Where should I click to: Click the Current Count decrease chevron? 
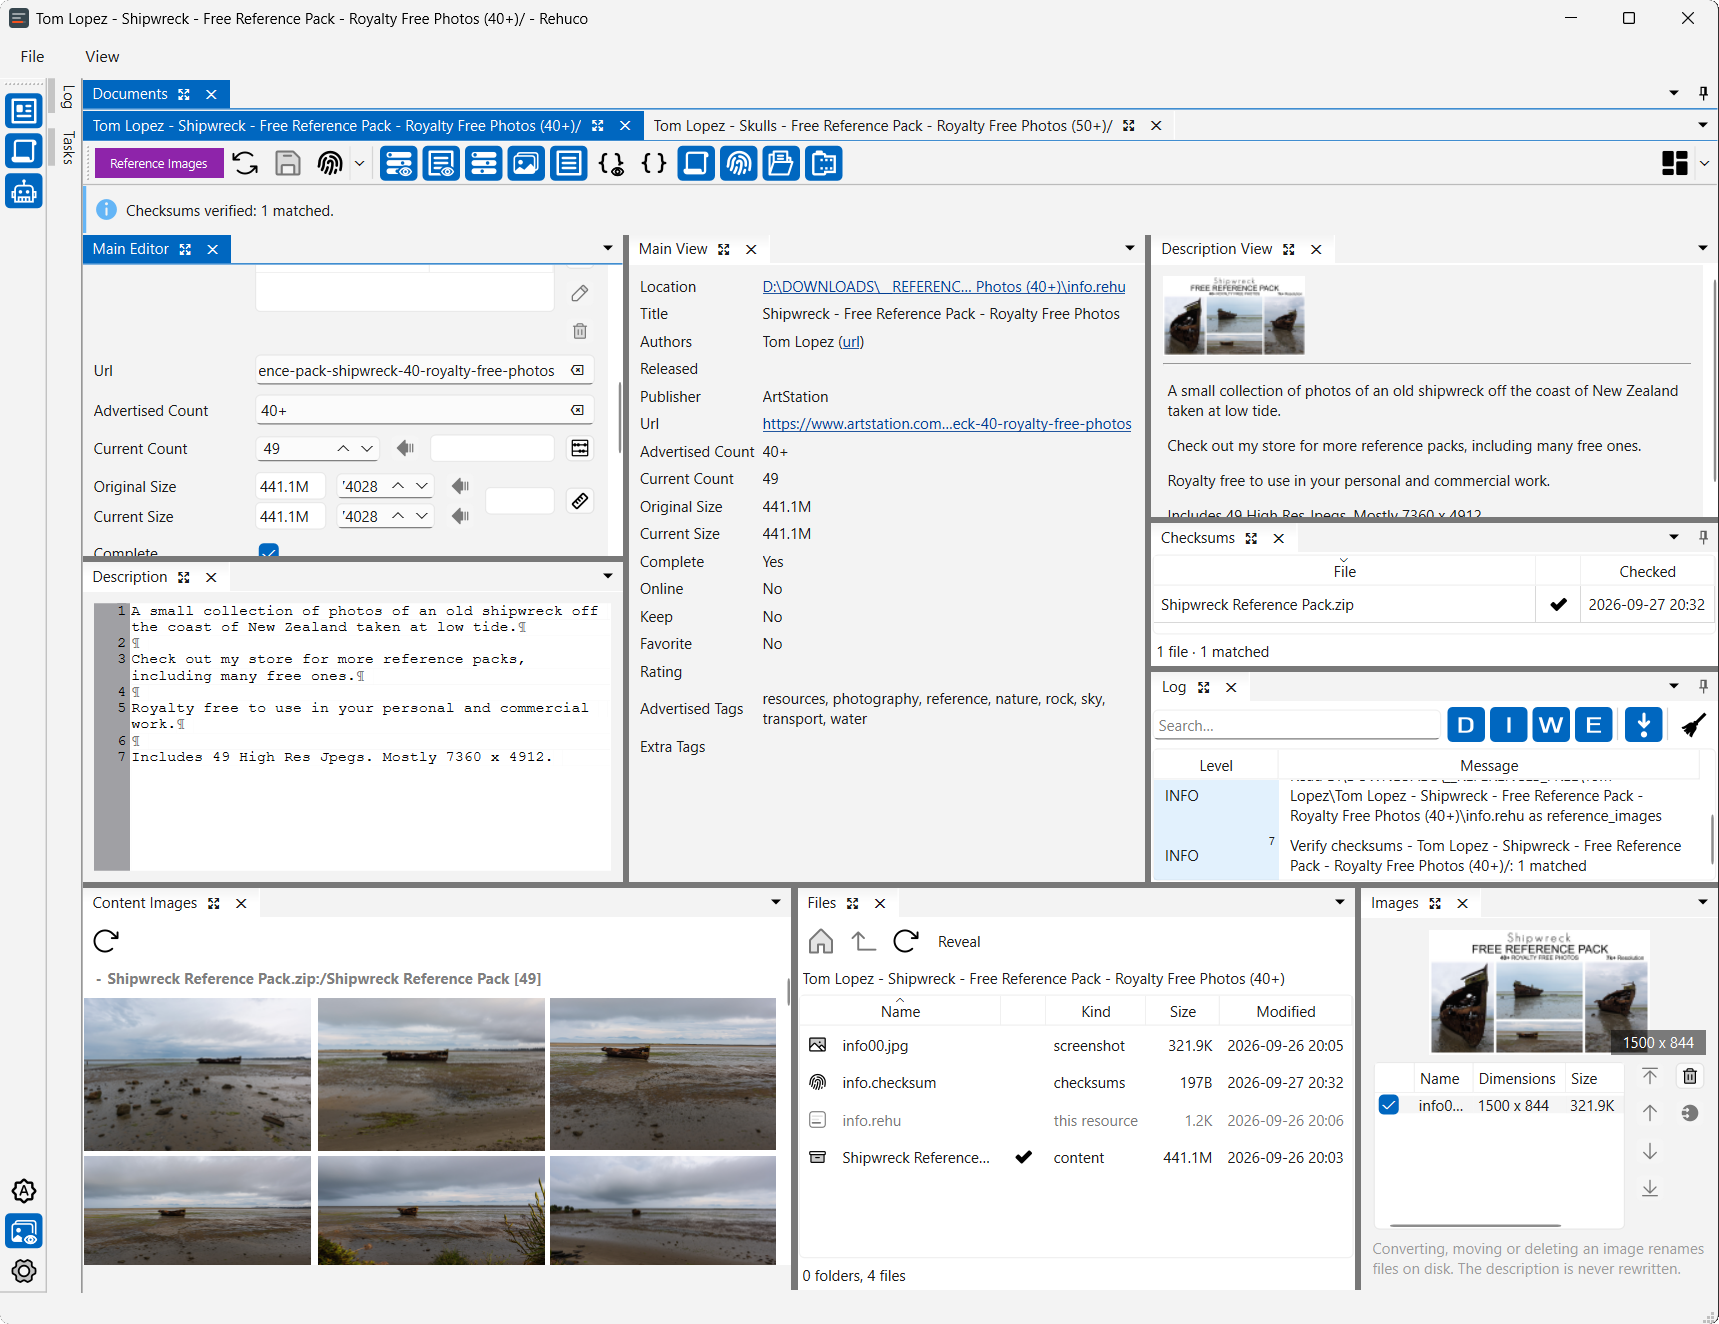pos(367,449)
